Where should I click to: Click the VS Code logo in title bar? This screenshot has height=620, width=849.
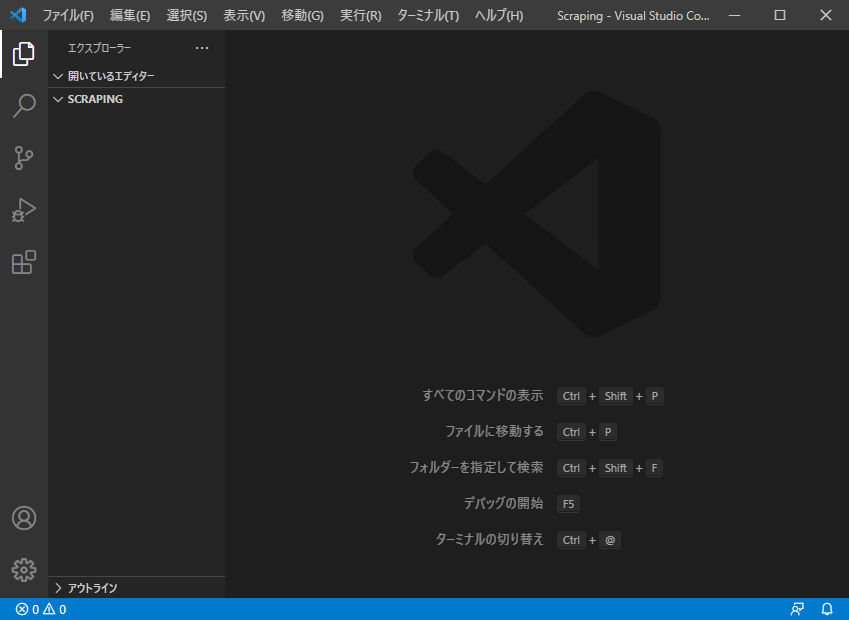[x=18, y=15]
